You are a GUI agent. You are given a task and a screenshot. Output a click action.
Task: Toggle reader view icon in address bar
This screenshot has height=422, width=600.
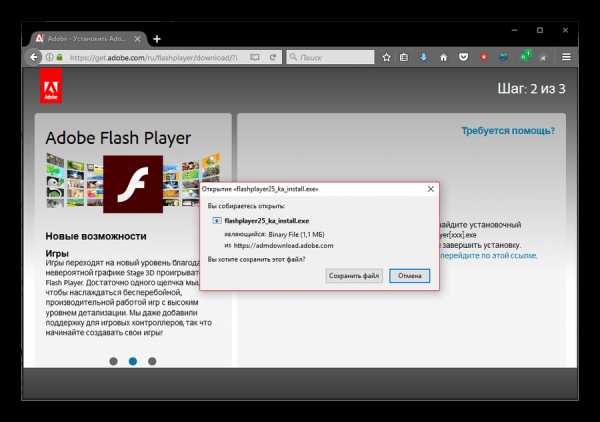[x=254, y=57]
